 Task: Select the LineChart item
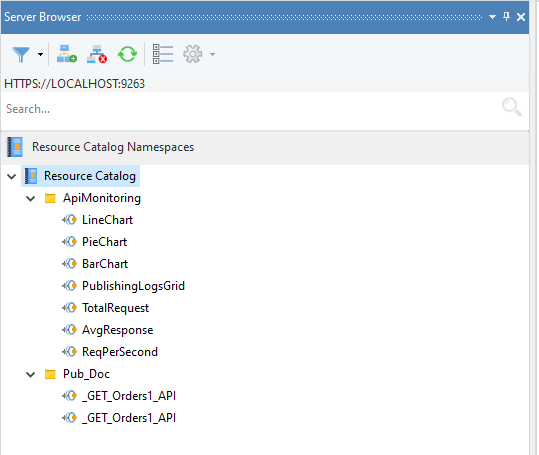(107, 220)
